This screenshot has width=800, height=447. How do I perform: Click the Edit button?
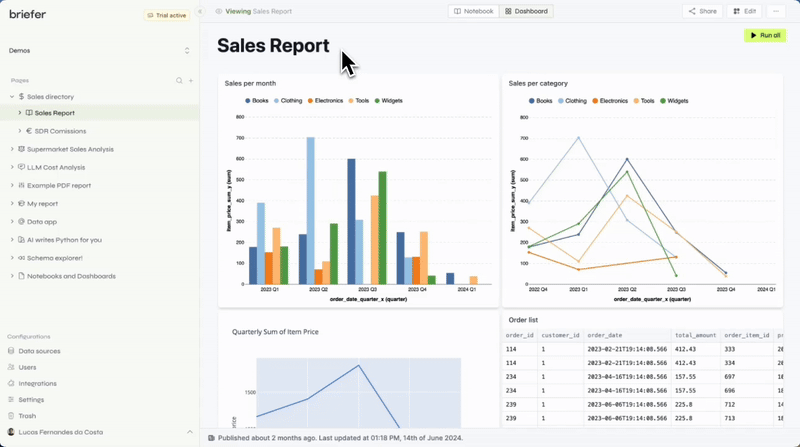point(744,11)
